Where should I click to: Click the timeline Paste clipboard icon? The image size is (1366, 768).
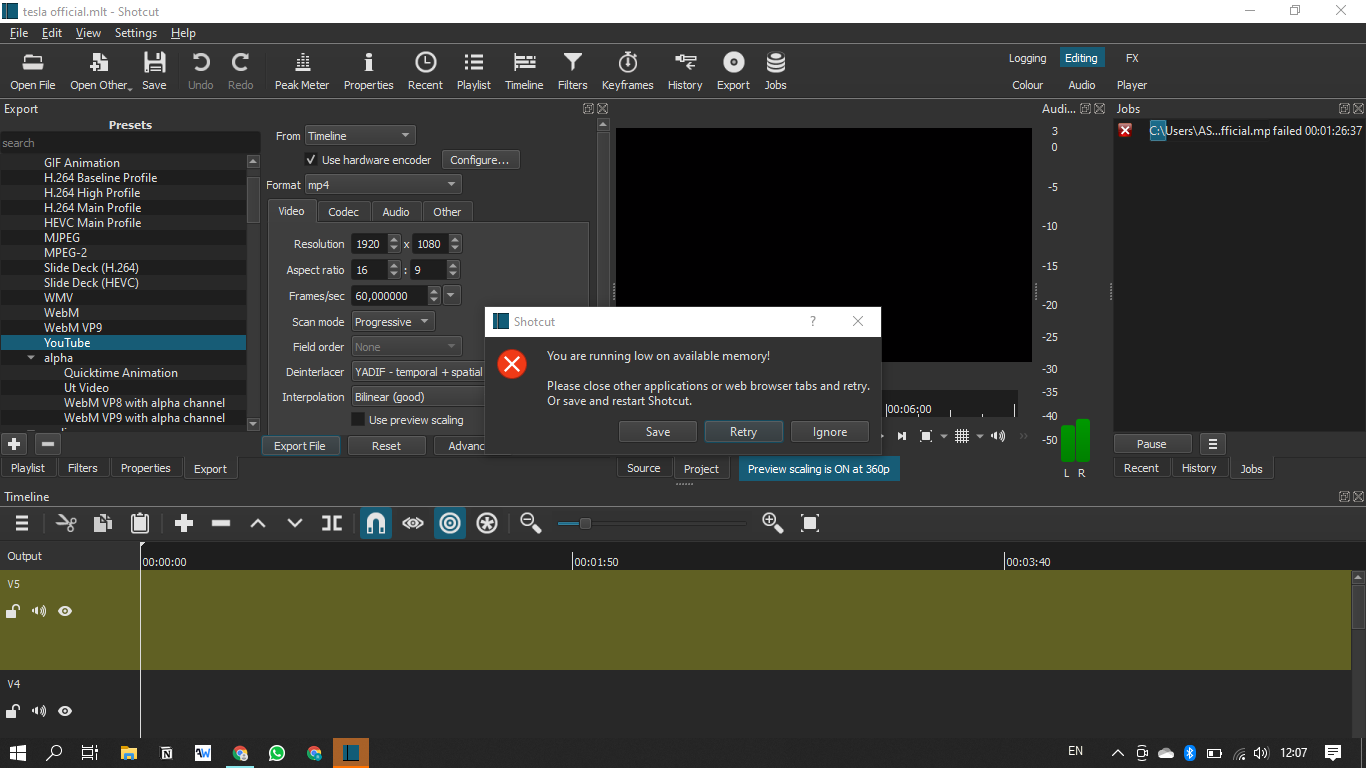(140, 523)
